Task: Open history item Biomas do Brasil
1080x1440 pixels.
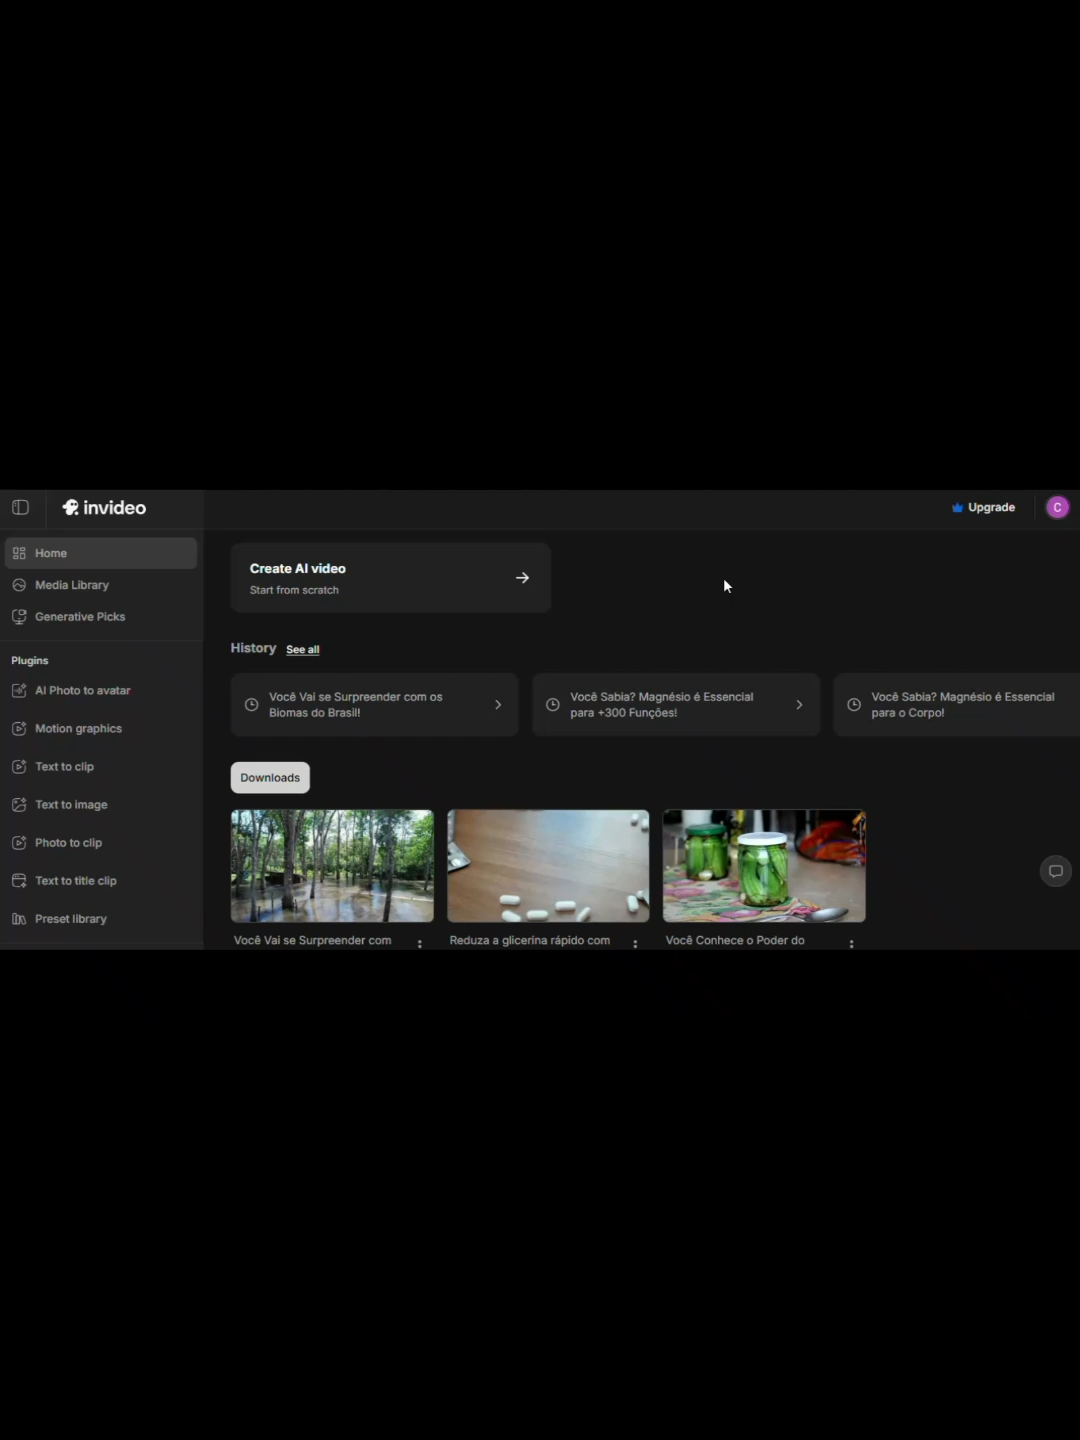Action: (375, 705)
